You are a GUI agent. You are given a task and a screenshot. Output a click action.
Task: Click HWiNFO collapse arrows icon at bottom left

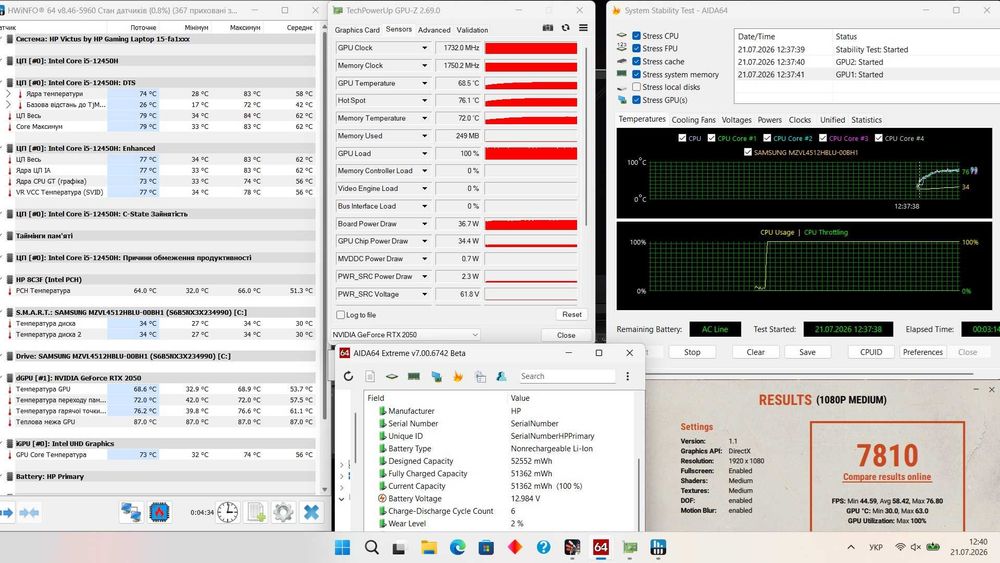(29, 513)
